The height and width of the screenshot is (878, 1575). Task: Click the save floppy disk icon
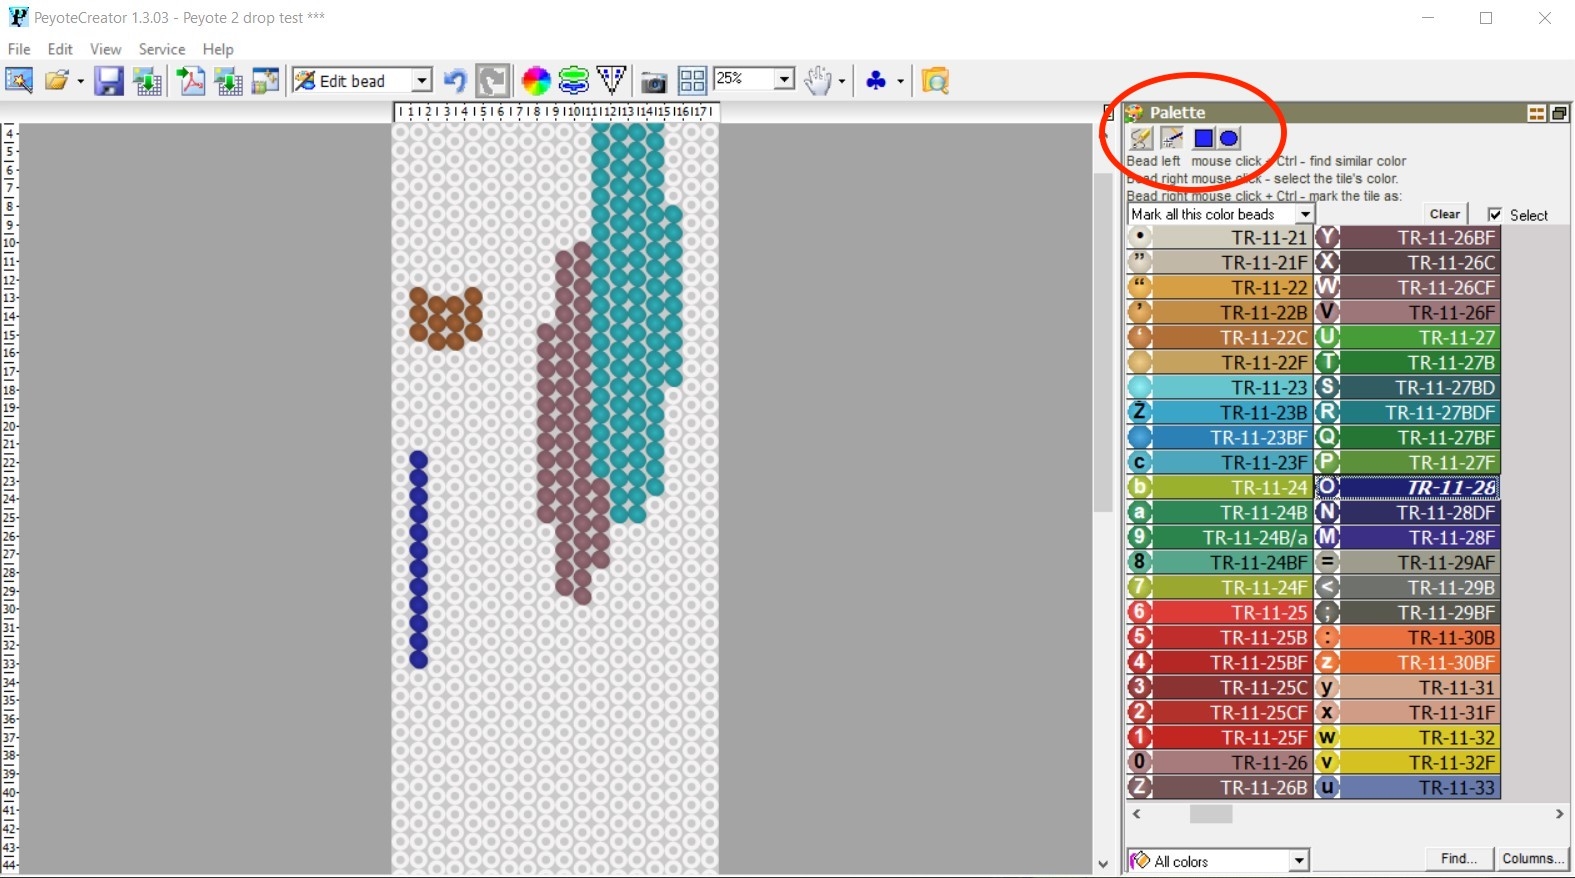click(x=108, y=81)
